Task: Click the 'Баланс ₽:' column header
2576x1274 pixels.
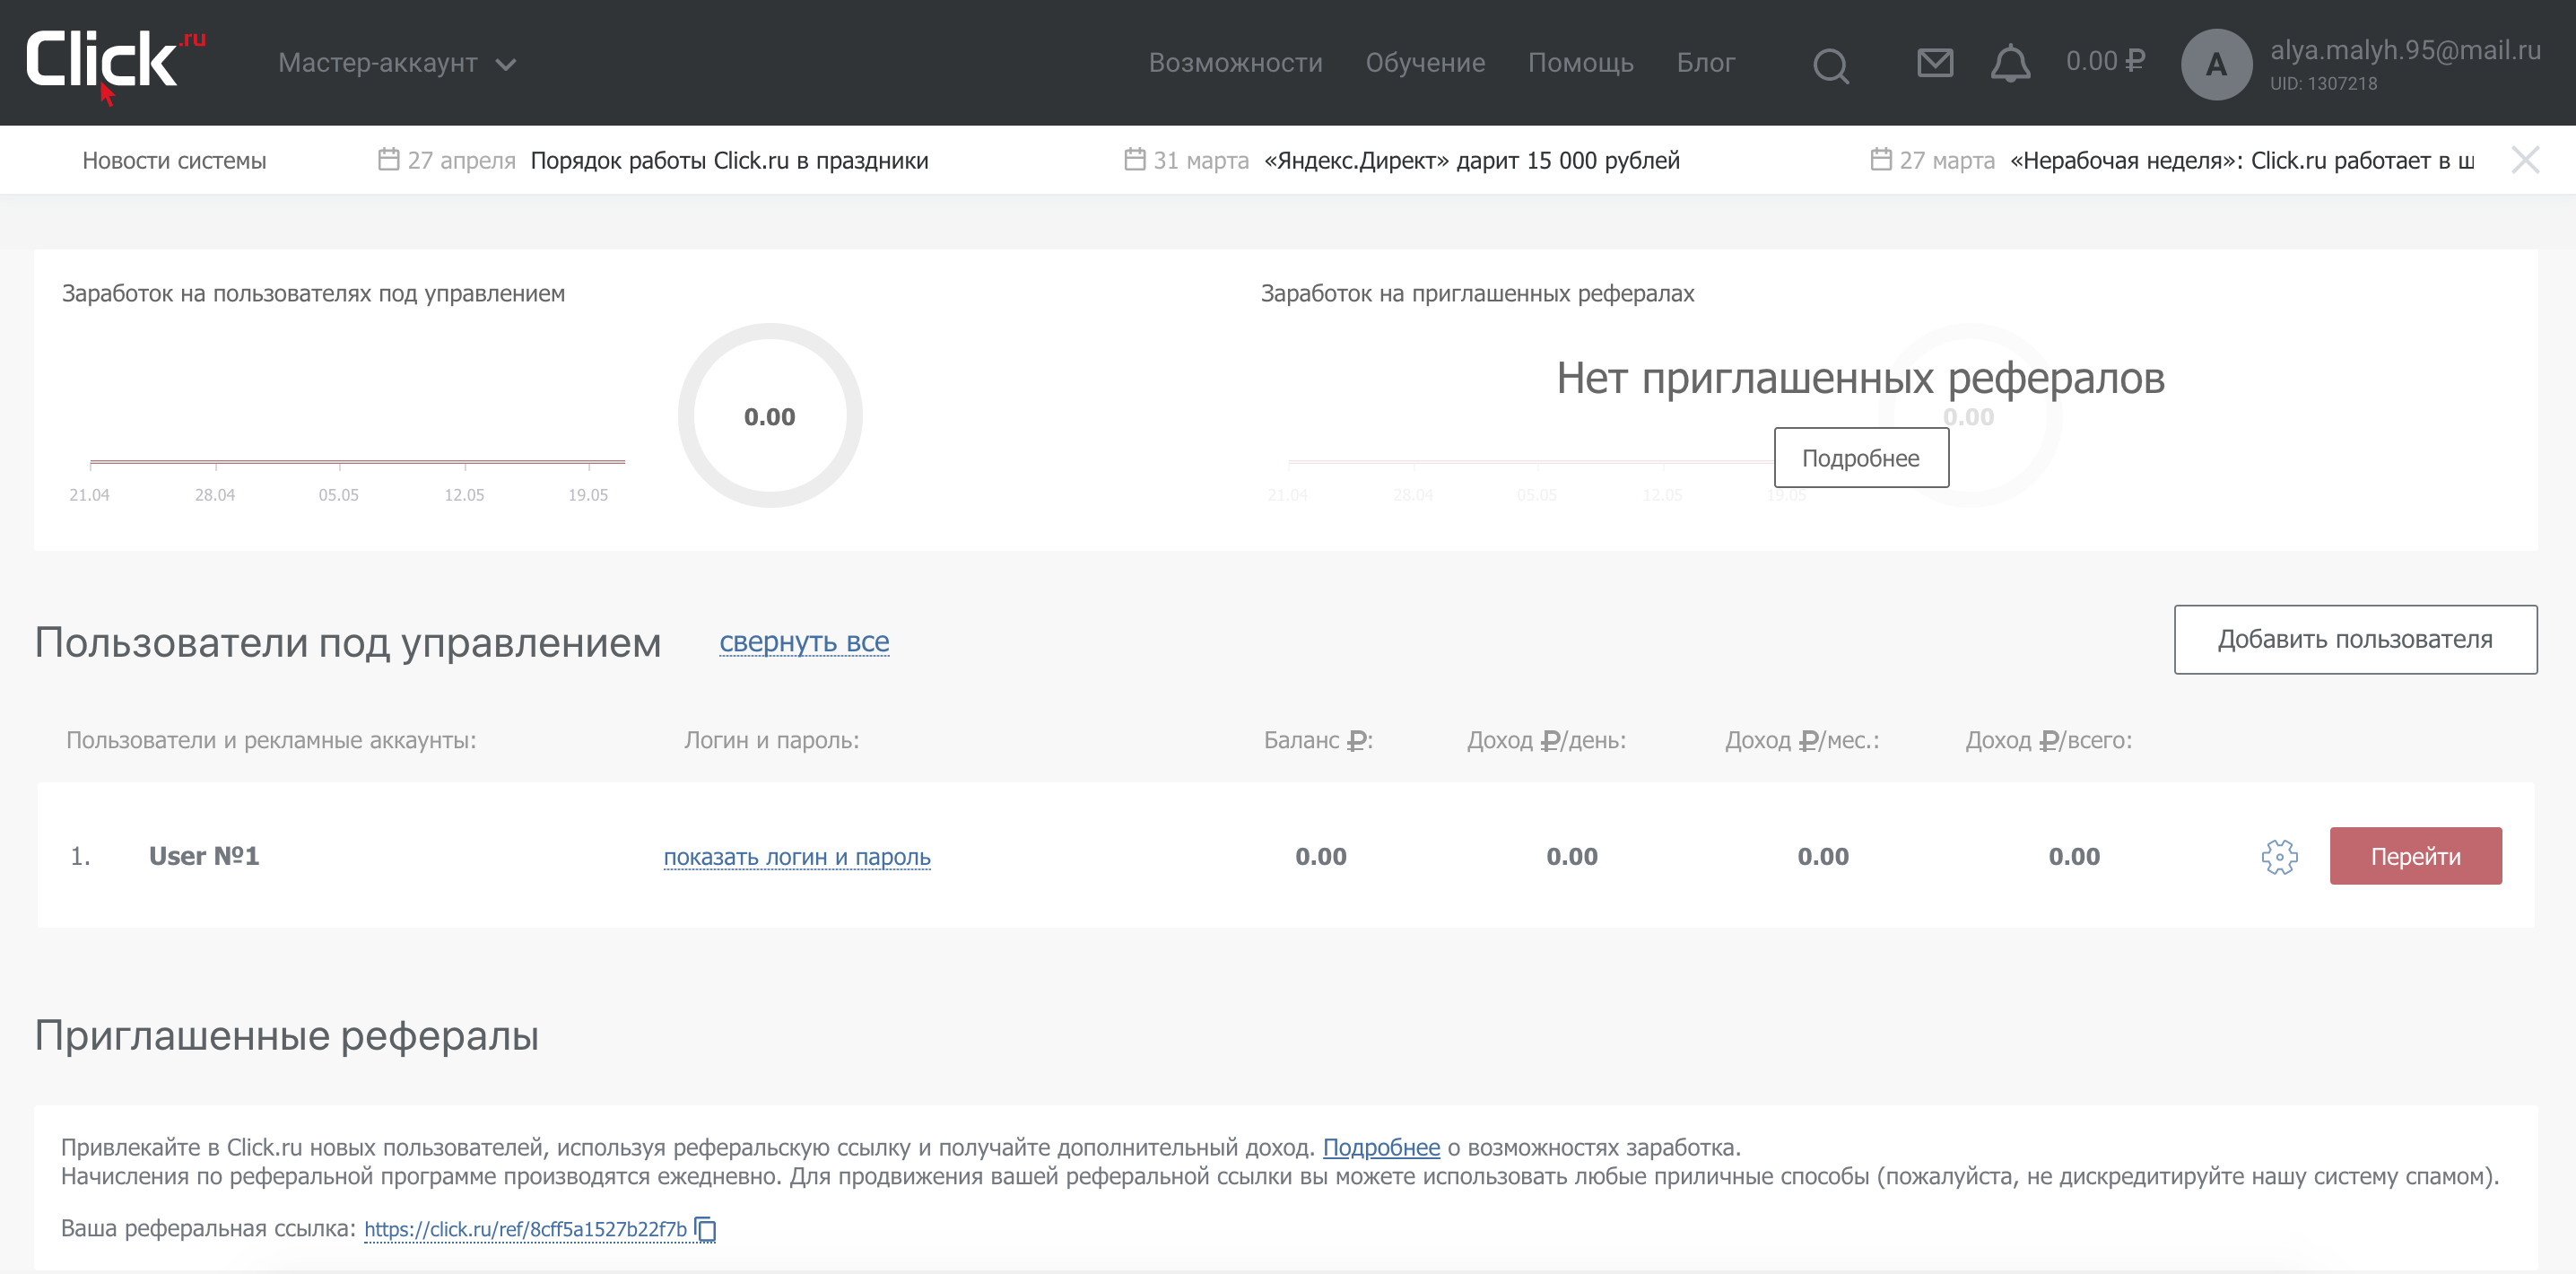Action: coord(1318,741)
